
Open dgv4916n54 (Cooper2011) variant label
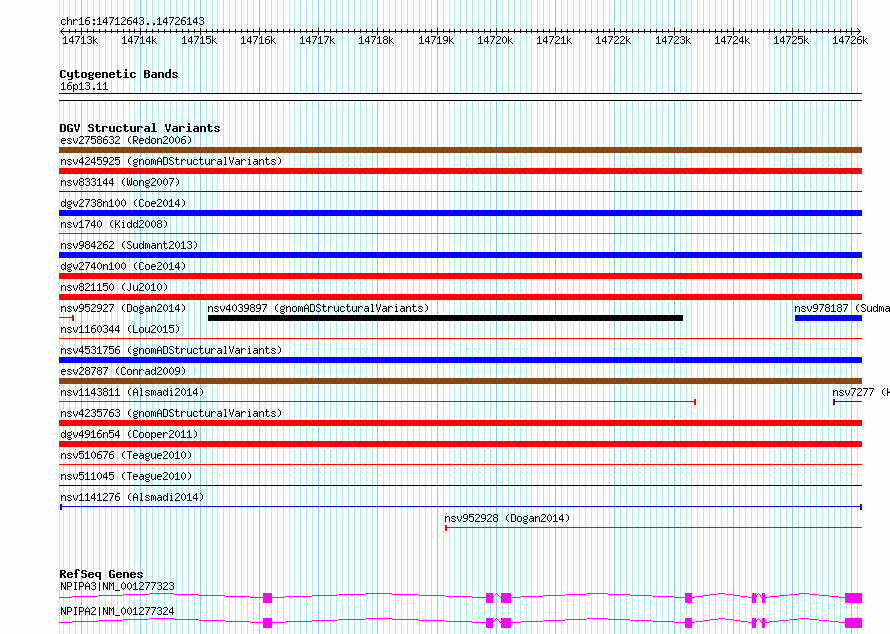[x=129, y=434]
